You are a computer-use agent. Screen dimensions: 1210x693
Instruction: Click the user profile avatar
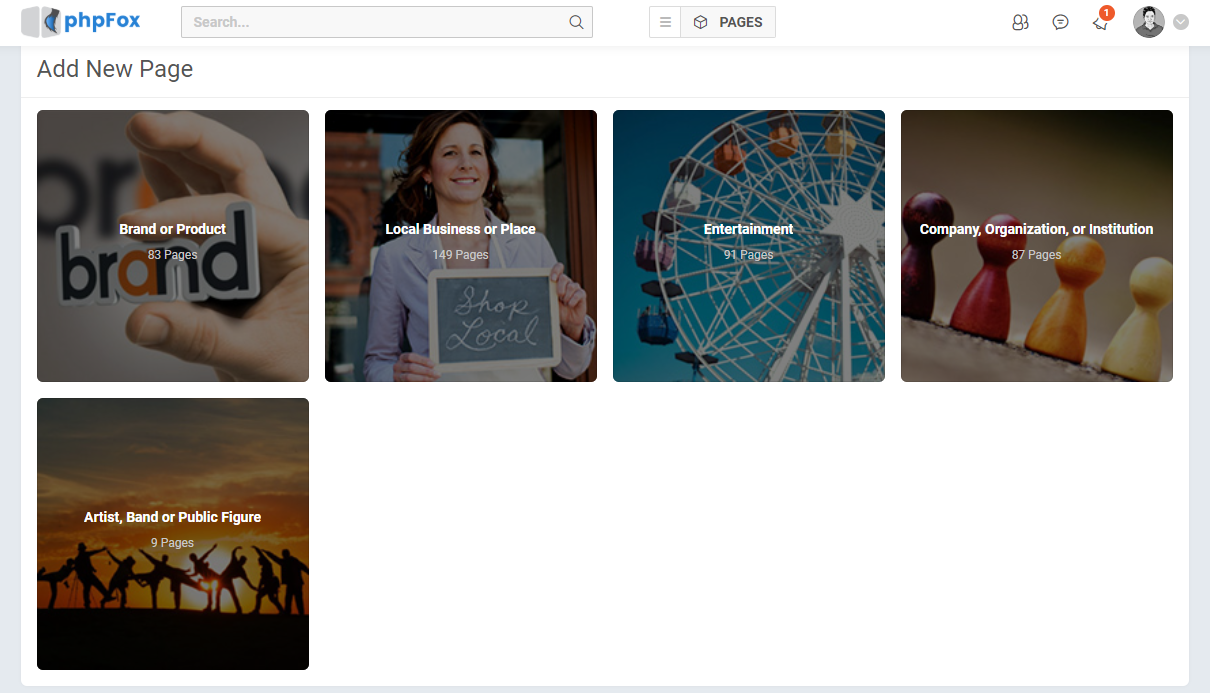(x=1148, y=22)
